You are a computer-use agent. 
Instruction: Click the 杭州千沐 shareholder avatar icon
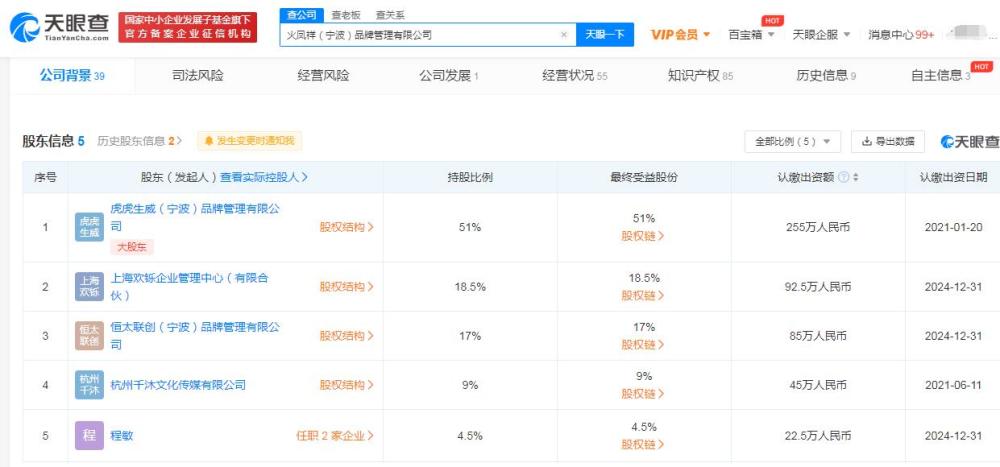pyautogui.click(x=89, y=385)
